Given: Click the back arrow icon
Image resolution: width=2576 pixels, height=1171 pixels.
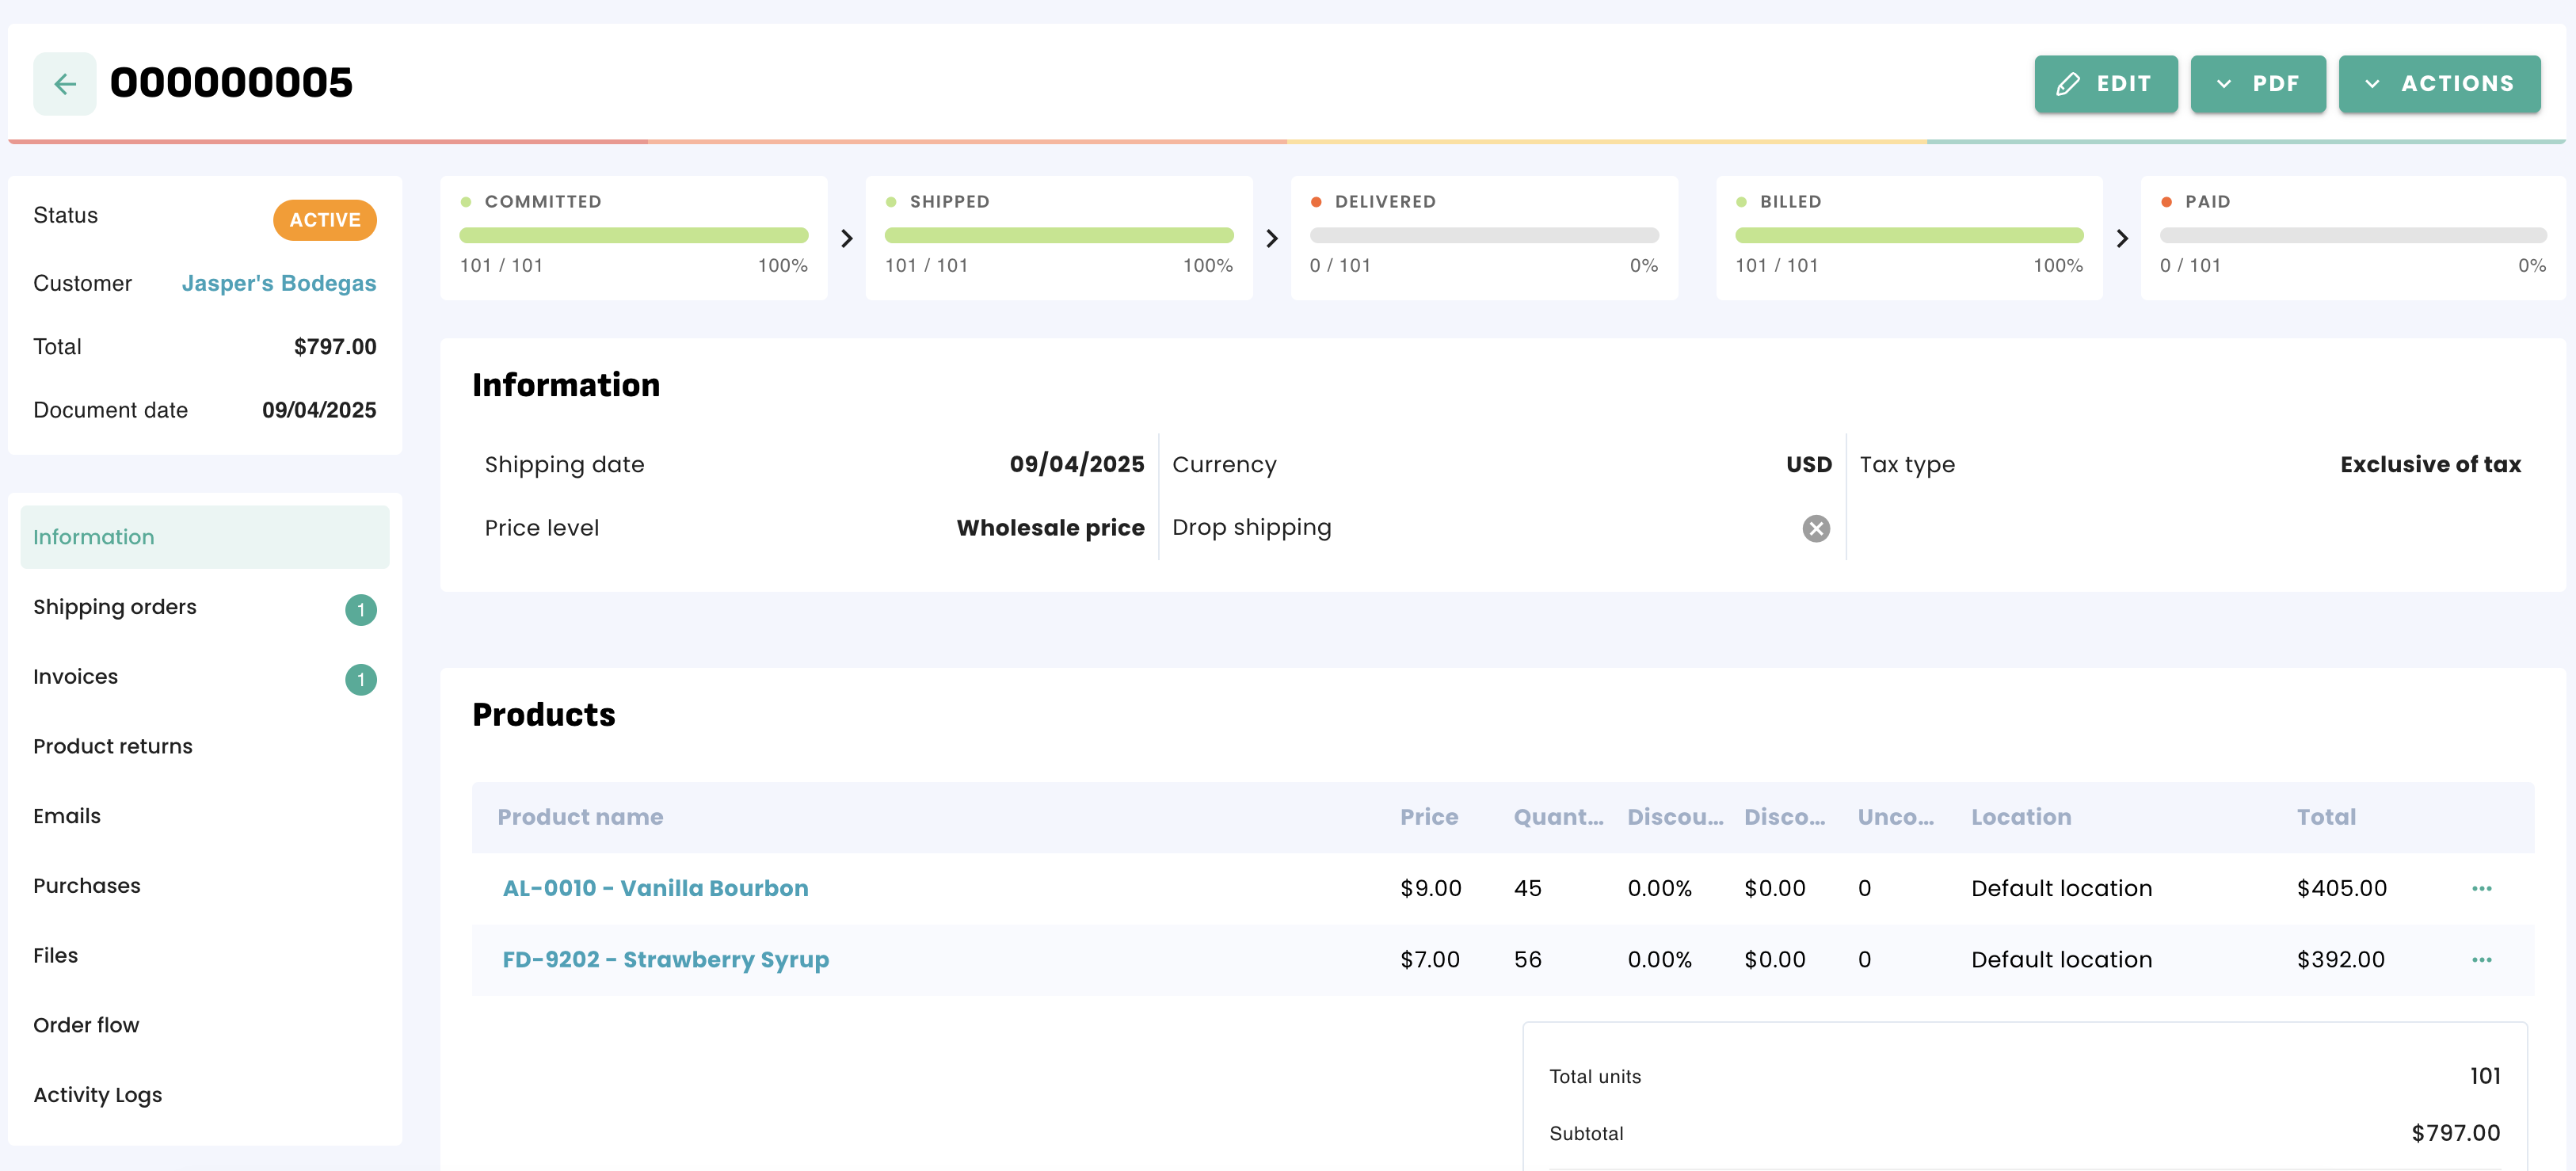Looking at the screenshot, I should [x=65, y=84].
